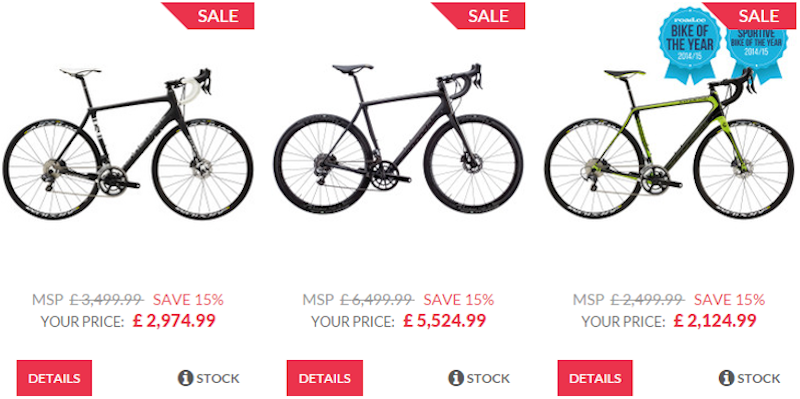Click stock info icon under the £2,124.99 bike
Screen dimensions: 800x399
point(727,378)
